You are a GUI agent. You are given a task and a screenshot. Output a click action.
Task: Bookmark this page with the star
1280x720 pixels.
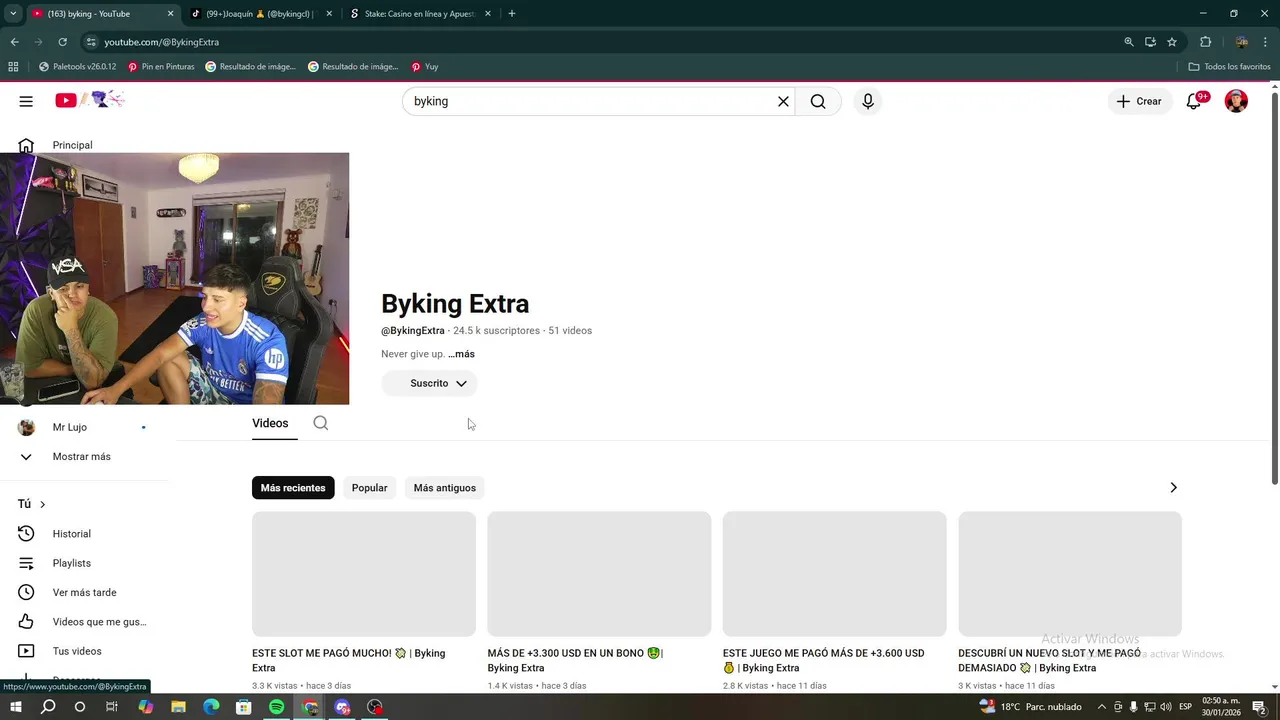pos(1172,42)
